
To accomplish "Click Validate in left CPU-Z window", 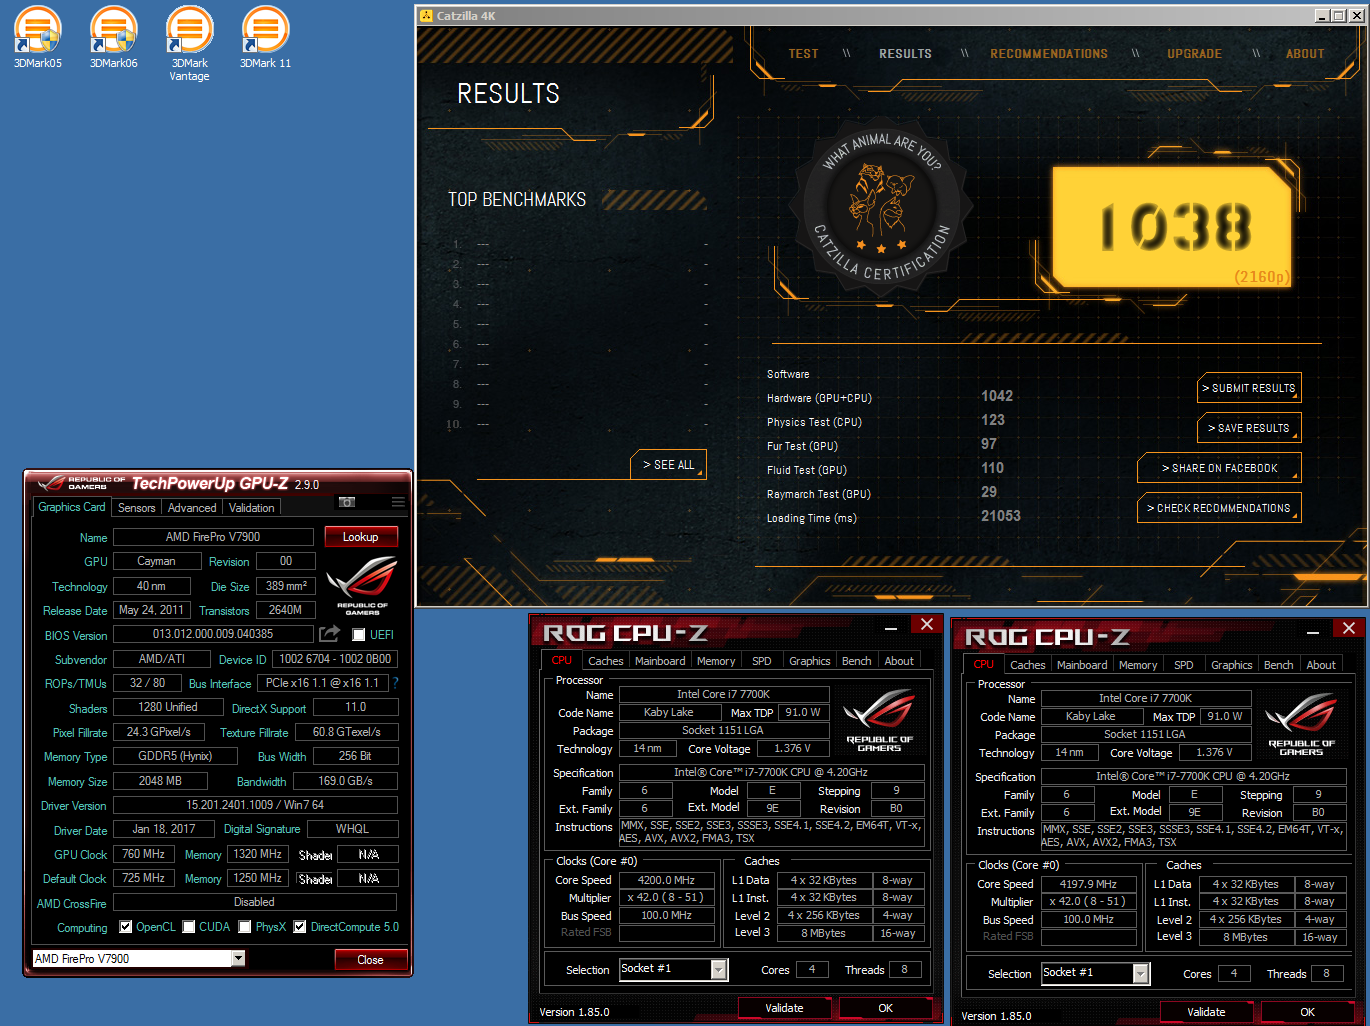I will [x=784, y=1008].
